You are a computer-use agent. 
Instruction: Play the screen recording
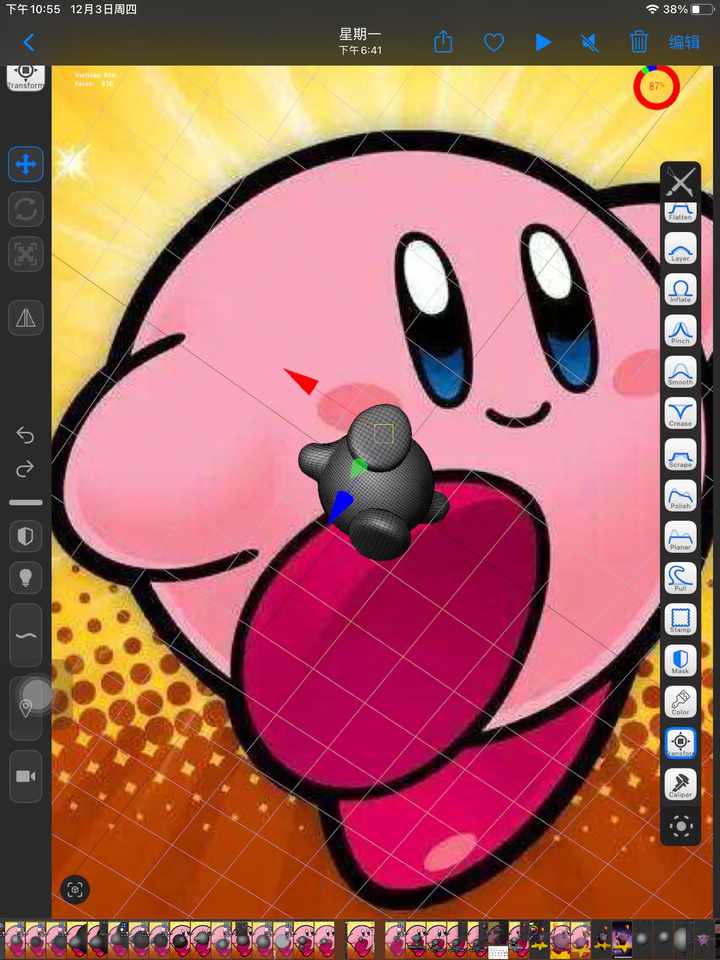[542, 42]
